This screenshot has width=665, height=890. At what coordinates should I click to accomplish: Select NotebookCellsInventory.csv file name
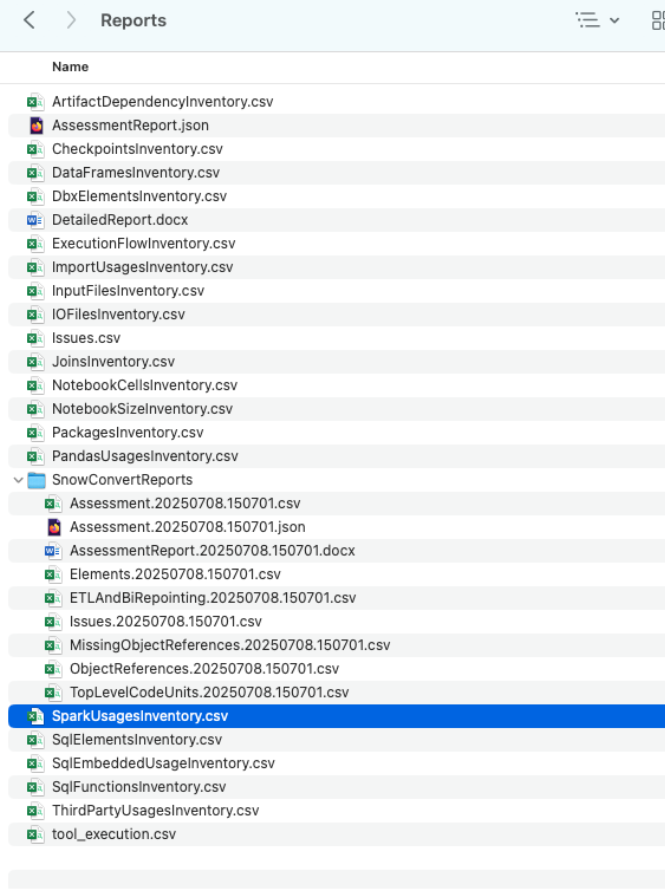point(145,386)
